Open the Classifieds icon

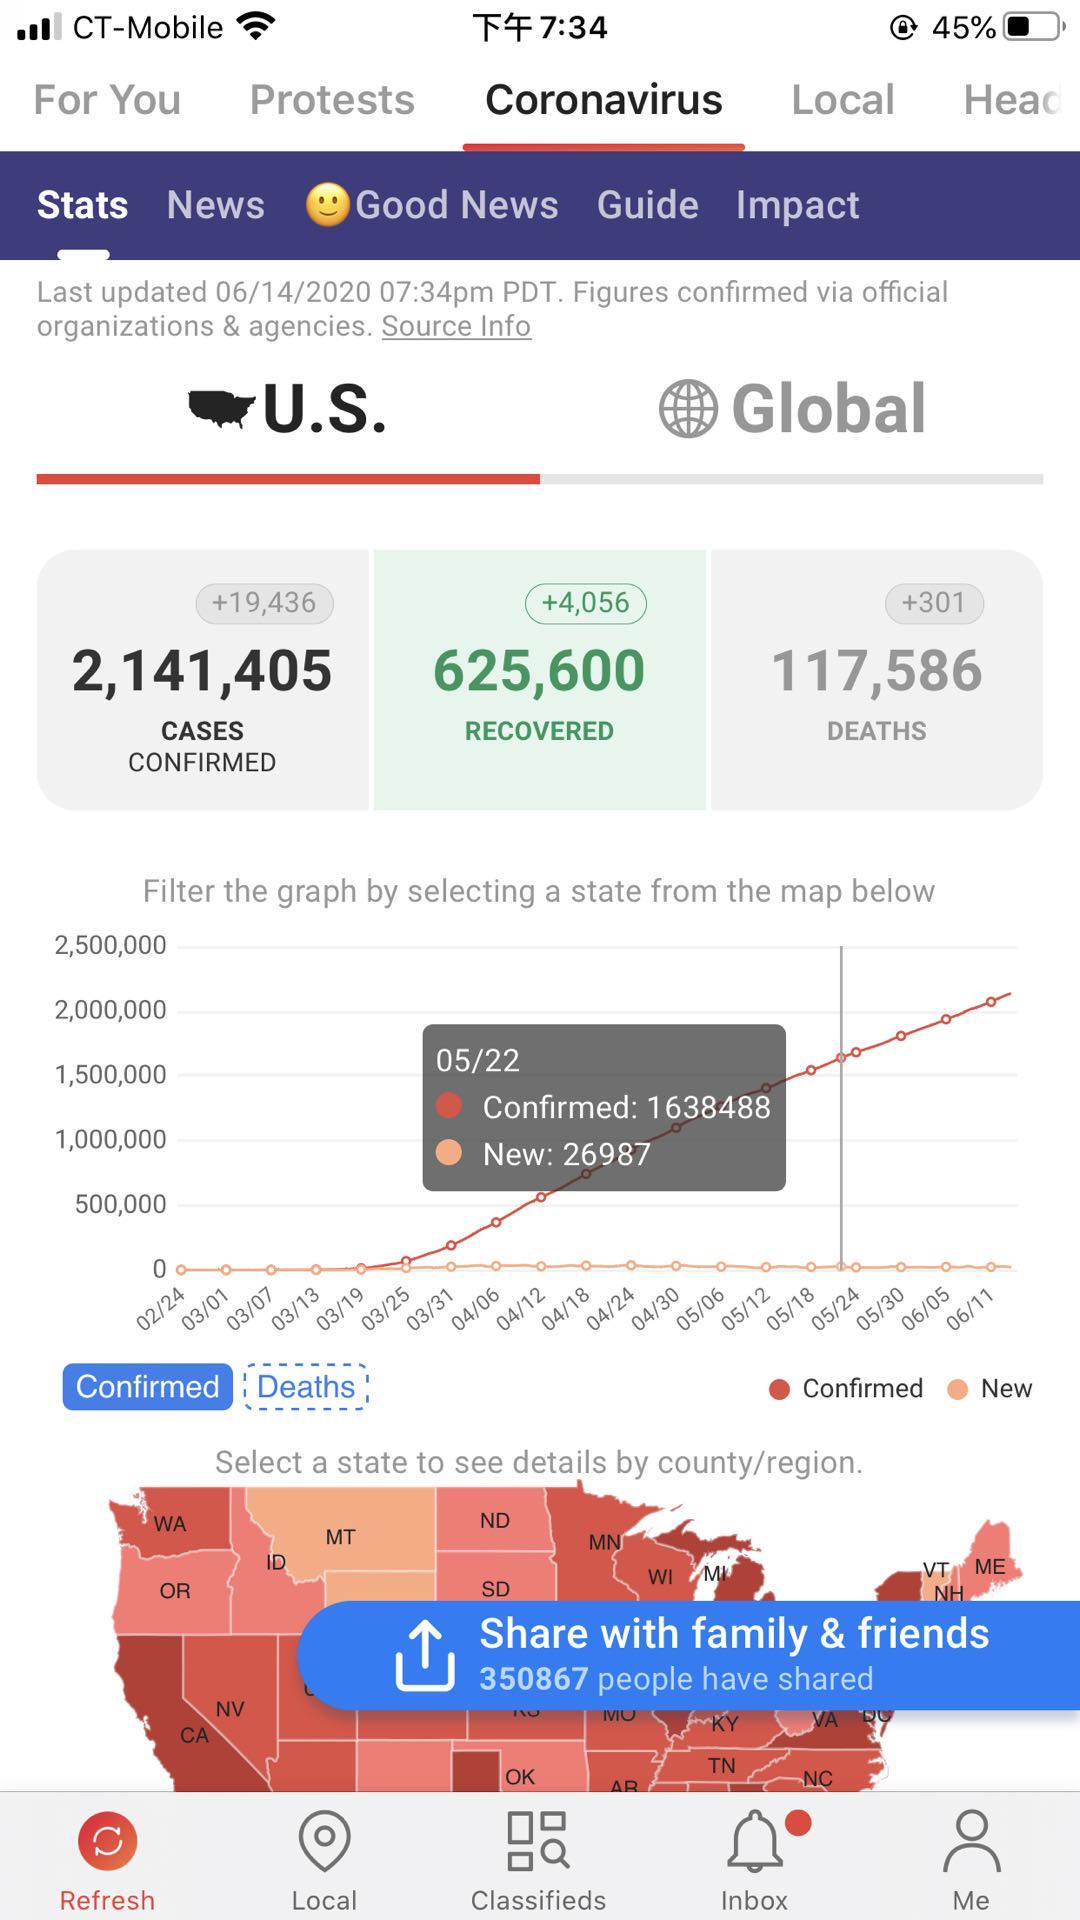[x=538, y=1841]
